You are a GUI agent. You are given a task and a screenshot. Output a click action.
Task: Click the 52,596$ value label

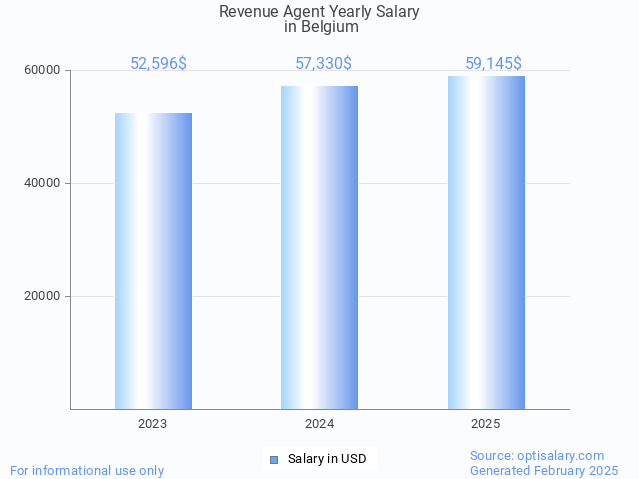point(158,63)
